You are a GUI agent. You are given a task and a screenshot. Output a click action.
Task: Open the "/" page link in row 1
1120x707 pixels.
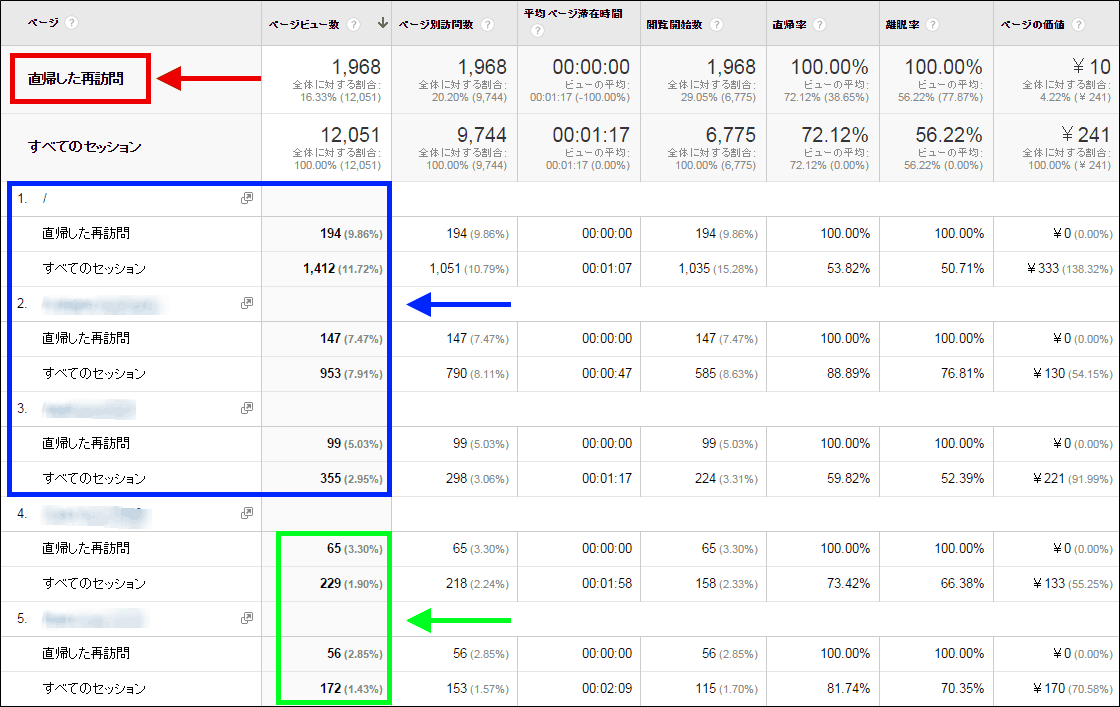pyautogui.click(x=45, y=199)
